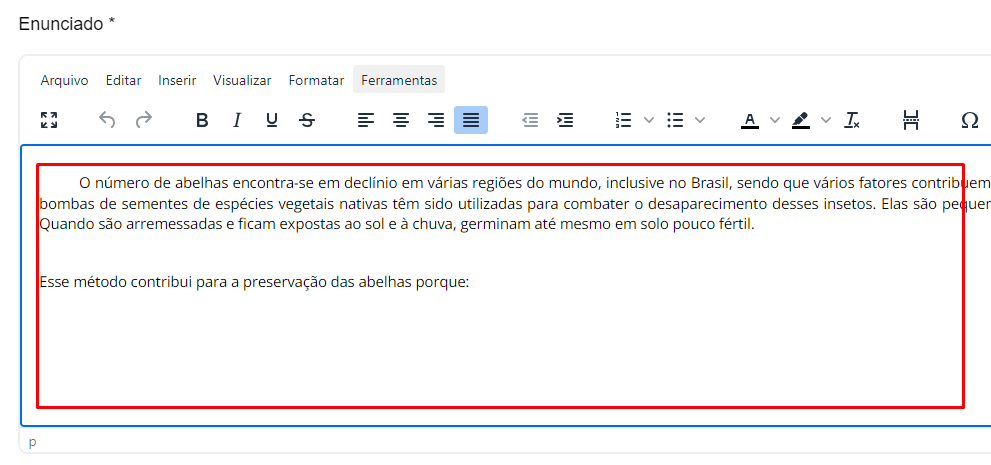Click the paragraph beginning 'Esse método contribui'
The image size is (991, 465).
pyautogui.click(x=255, y=282)
